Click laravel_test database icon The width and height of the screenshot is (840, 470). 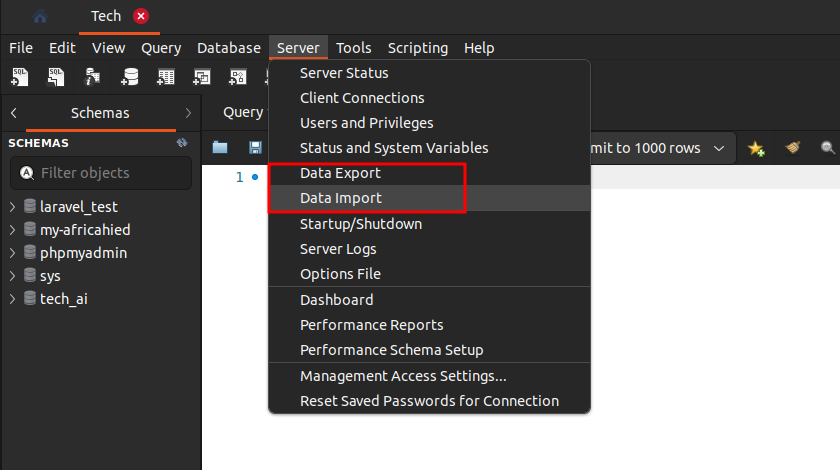tap(30, 206)
